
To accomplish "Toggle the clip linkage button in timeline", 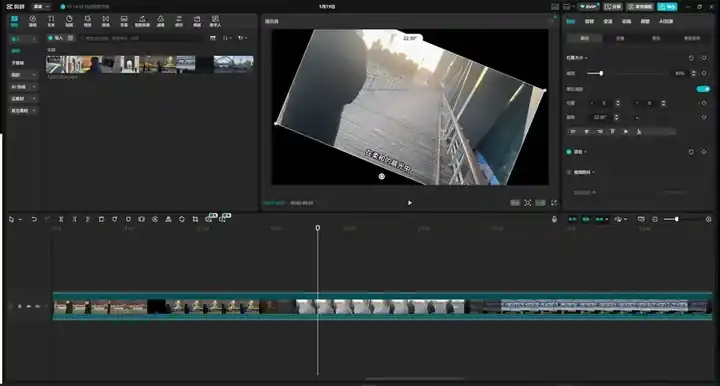I will (599, 219).
